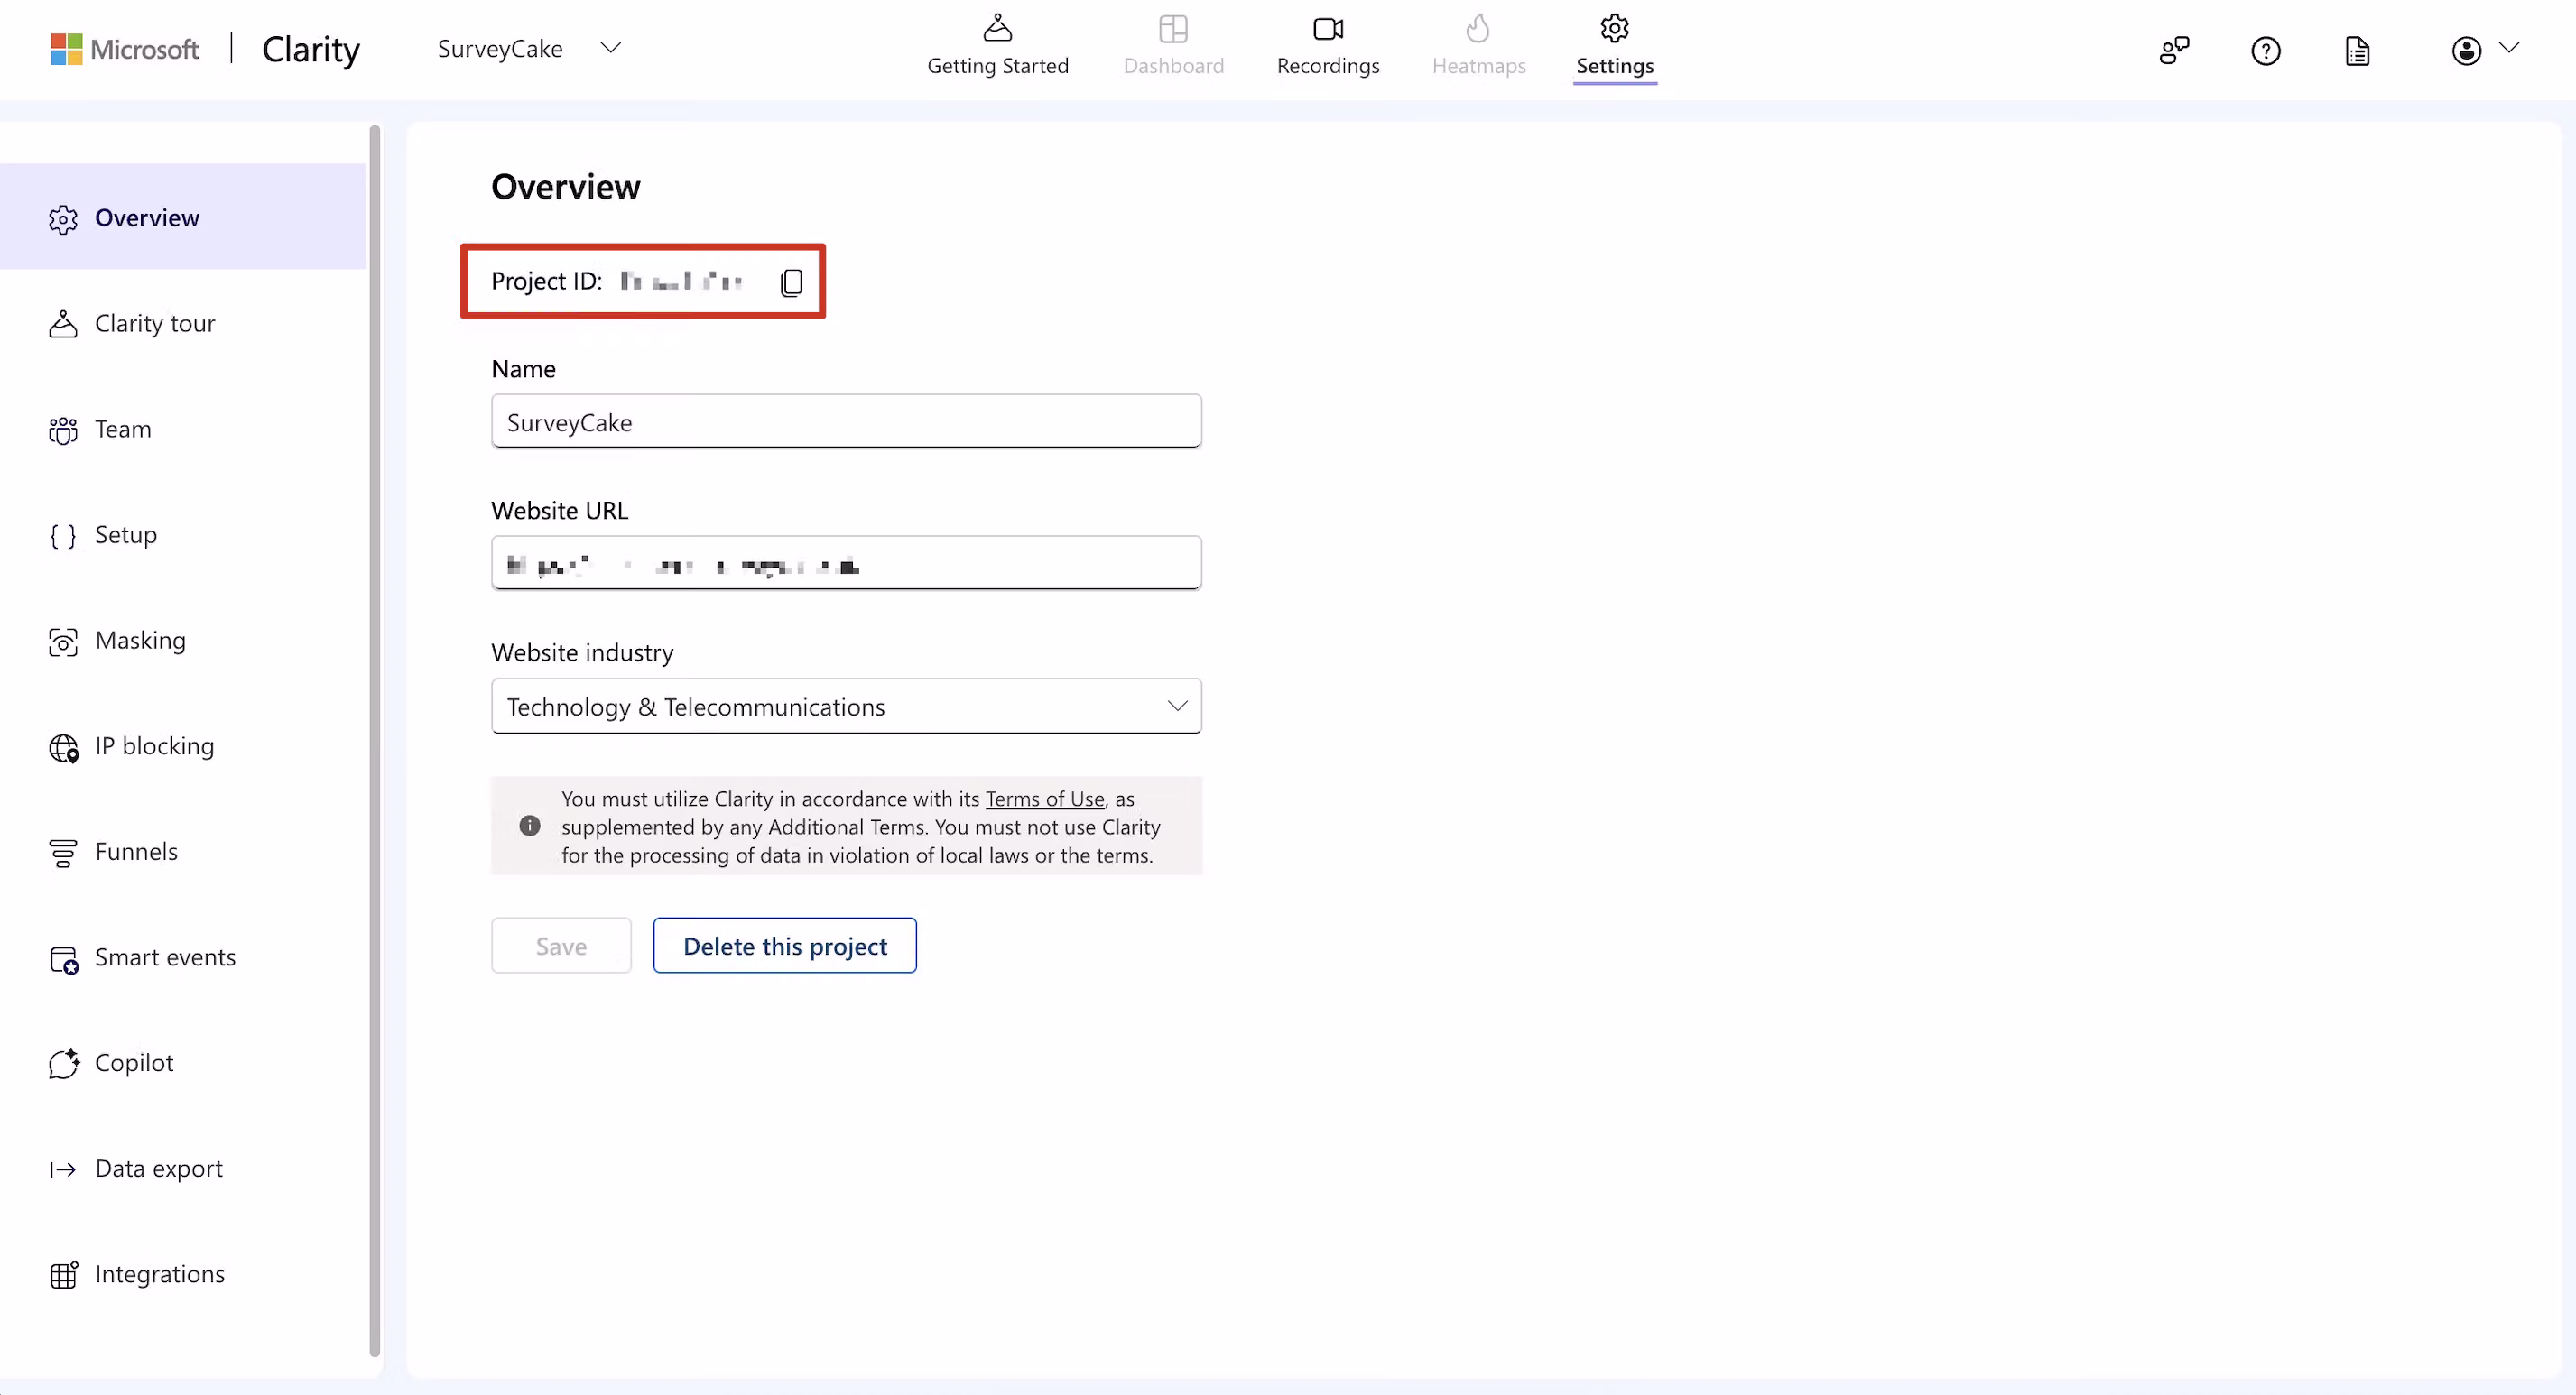Open Smart events settings

pos(183,958)
